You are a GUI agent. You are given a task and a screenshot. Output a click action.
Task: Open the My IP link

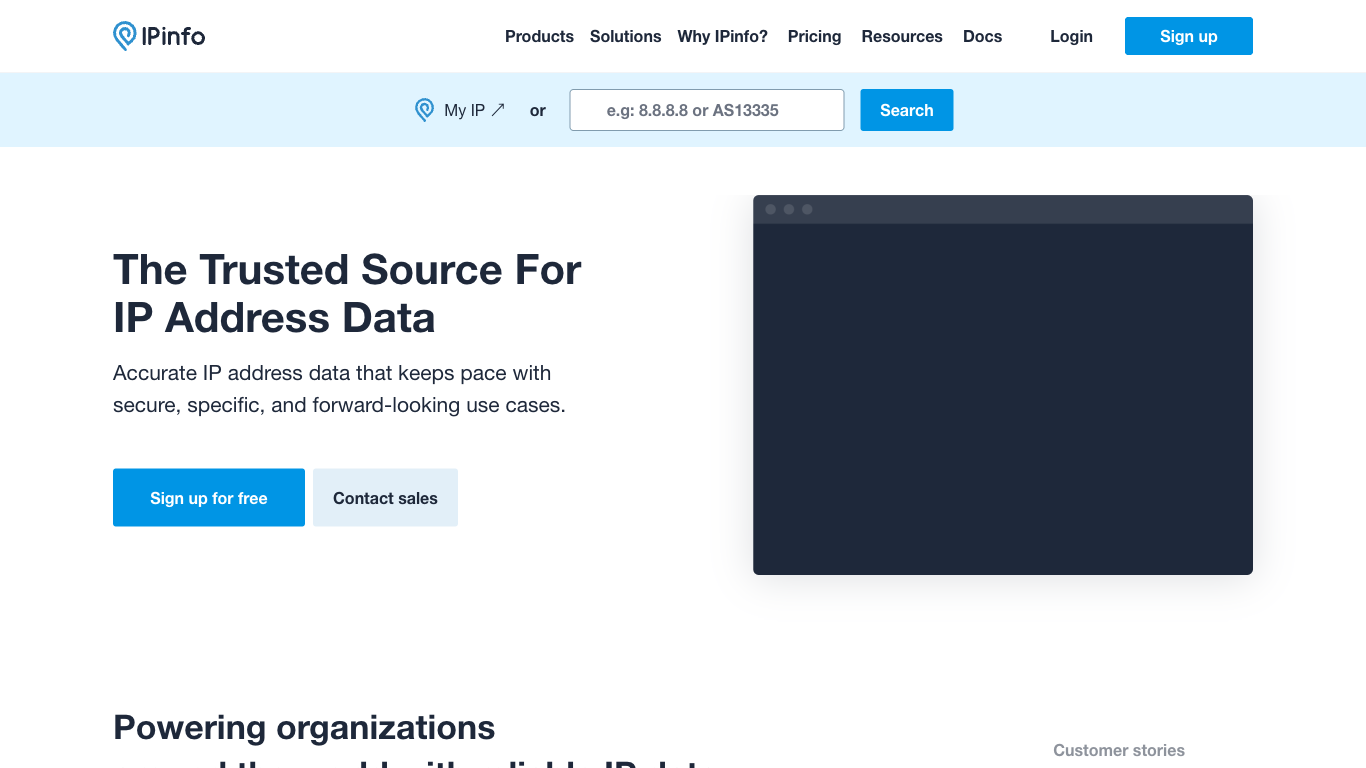474,110
